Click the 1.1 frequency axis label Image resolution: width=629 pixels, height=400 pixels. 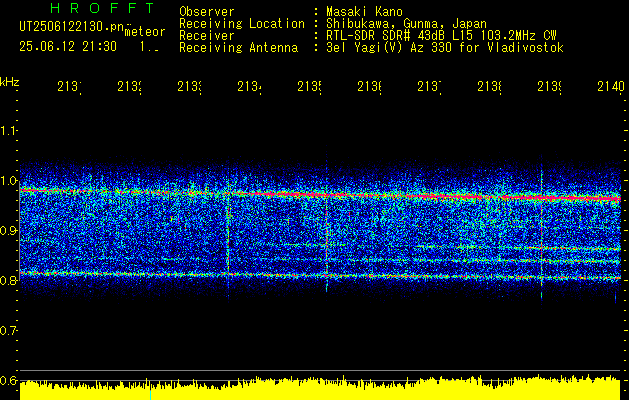coord(8,131)
